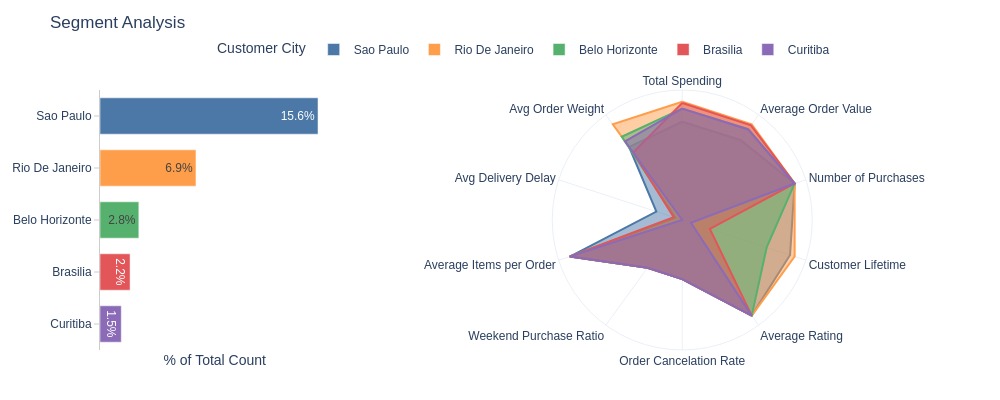The image size is (1000, 400).
Task: Click the Order Cancelation Rate axis label
Action: [x=682, y=361]
